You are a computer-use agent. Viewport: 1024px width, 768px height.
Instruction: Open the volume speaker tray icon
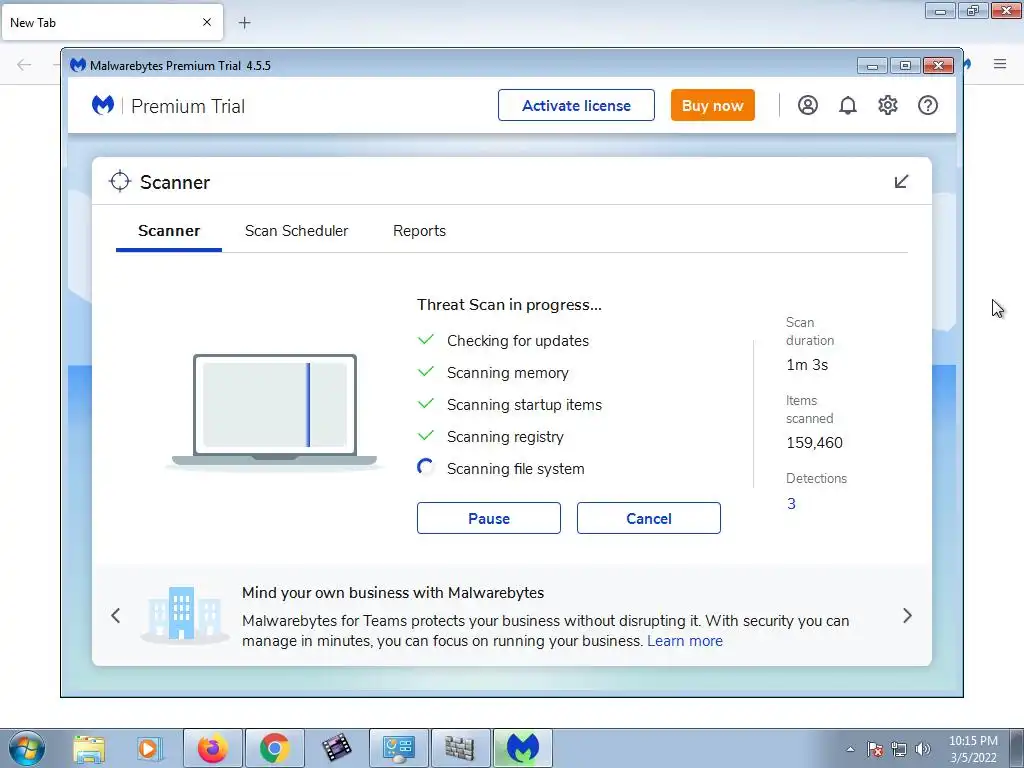pyautogui.click(x=922, y=749)
